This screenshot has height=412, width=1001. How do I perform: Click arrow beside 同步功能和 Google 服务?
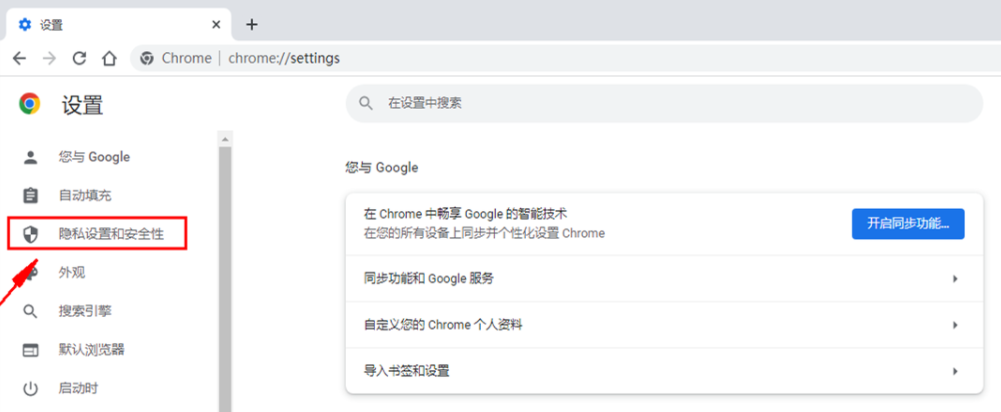[x=956, y=278]
